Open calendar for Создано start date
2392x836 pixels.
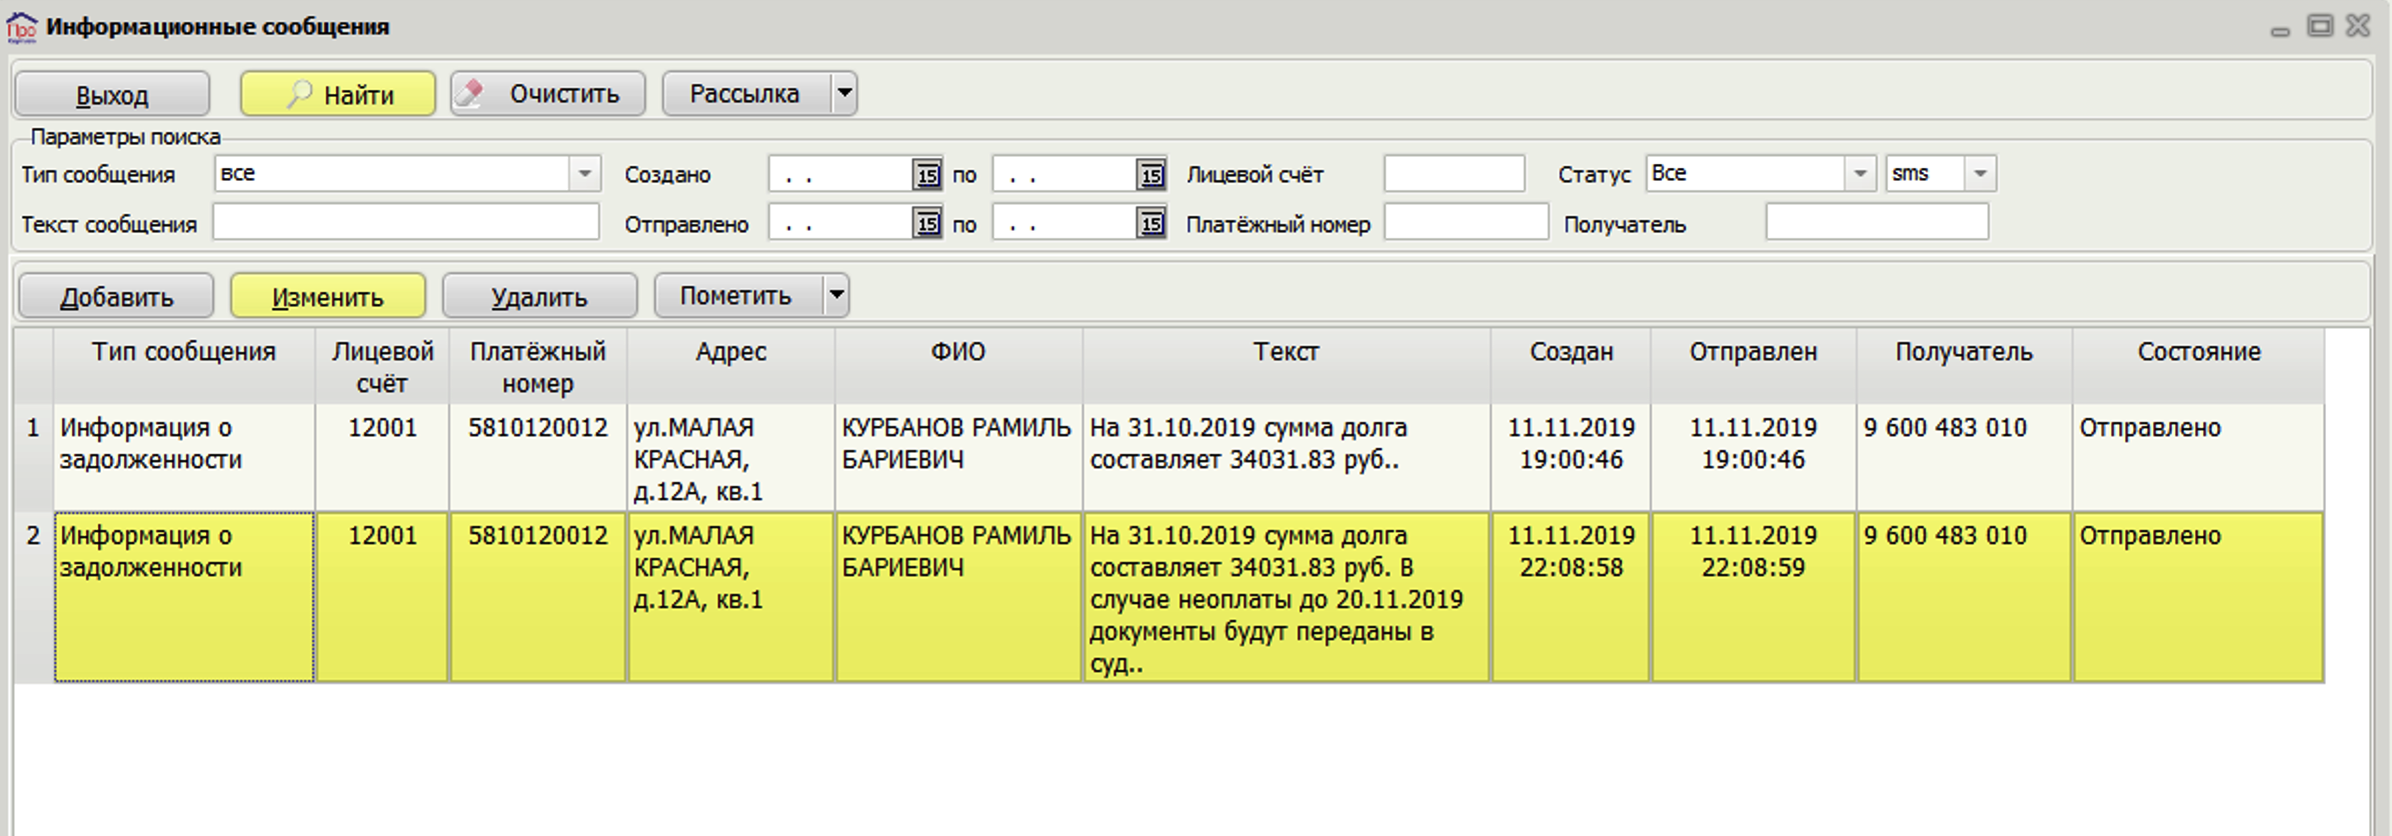(927, 175)
